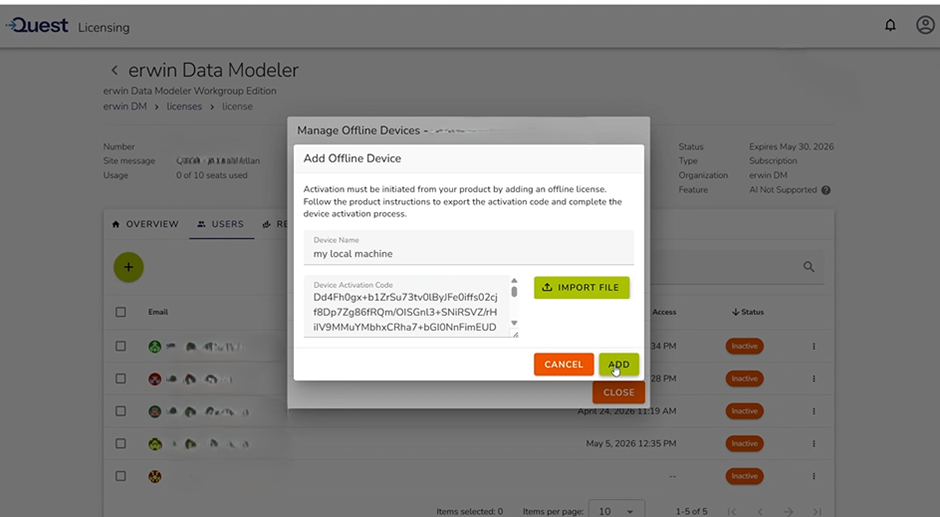Click the Inactive badge in first row
The image size is (940, 517).
(x=744, y=346)
